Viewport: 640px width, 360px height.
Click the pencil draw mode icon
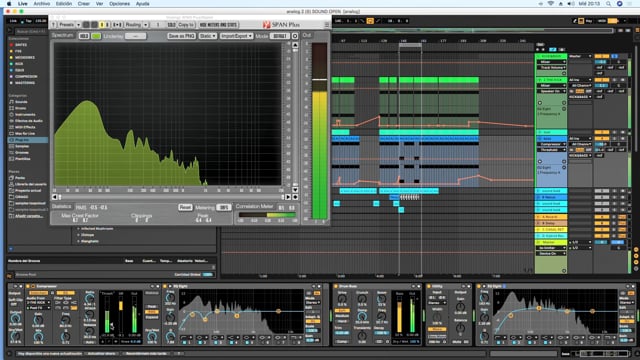[x=574, y=21]
